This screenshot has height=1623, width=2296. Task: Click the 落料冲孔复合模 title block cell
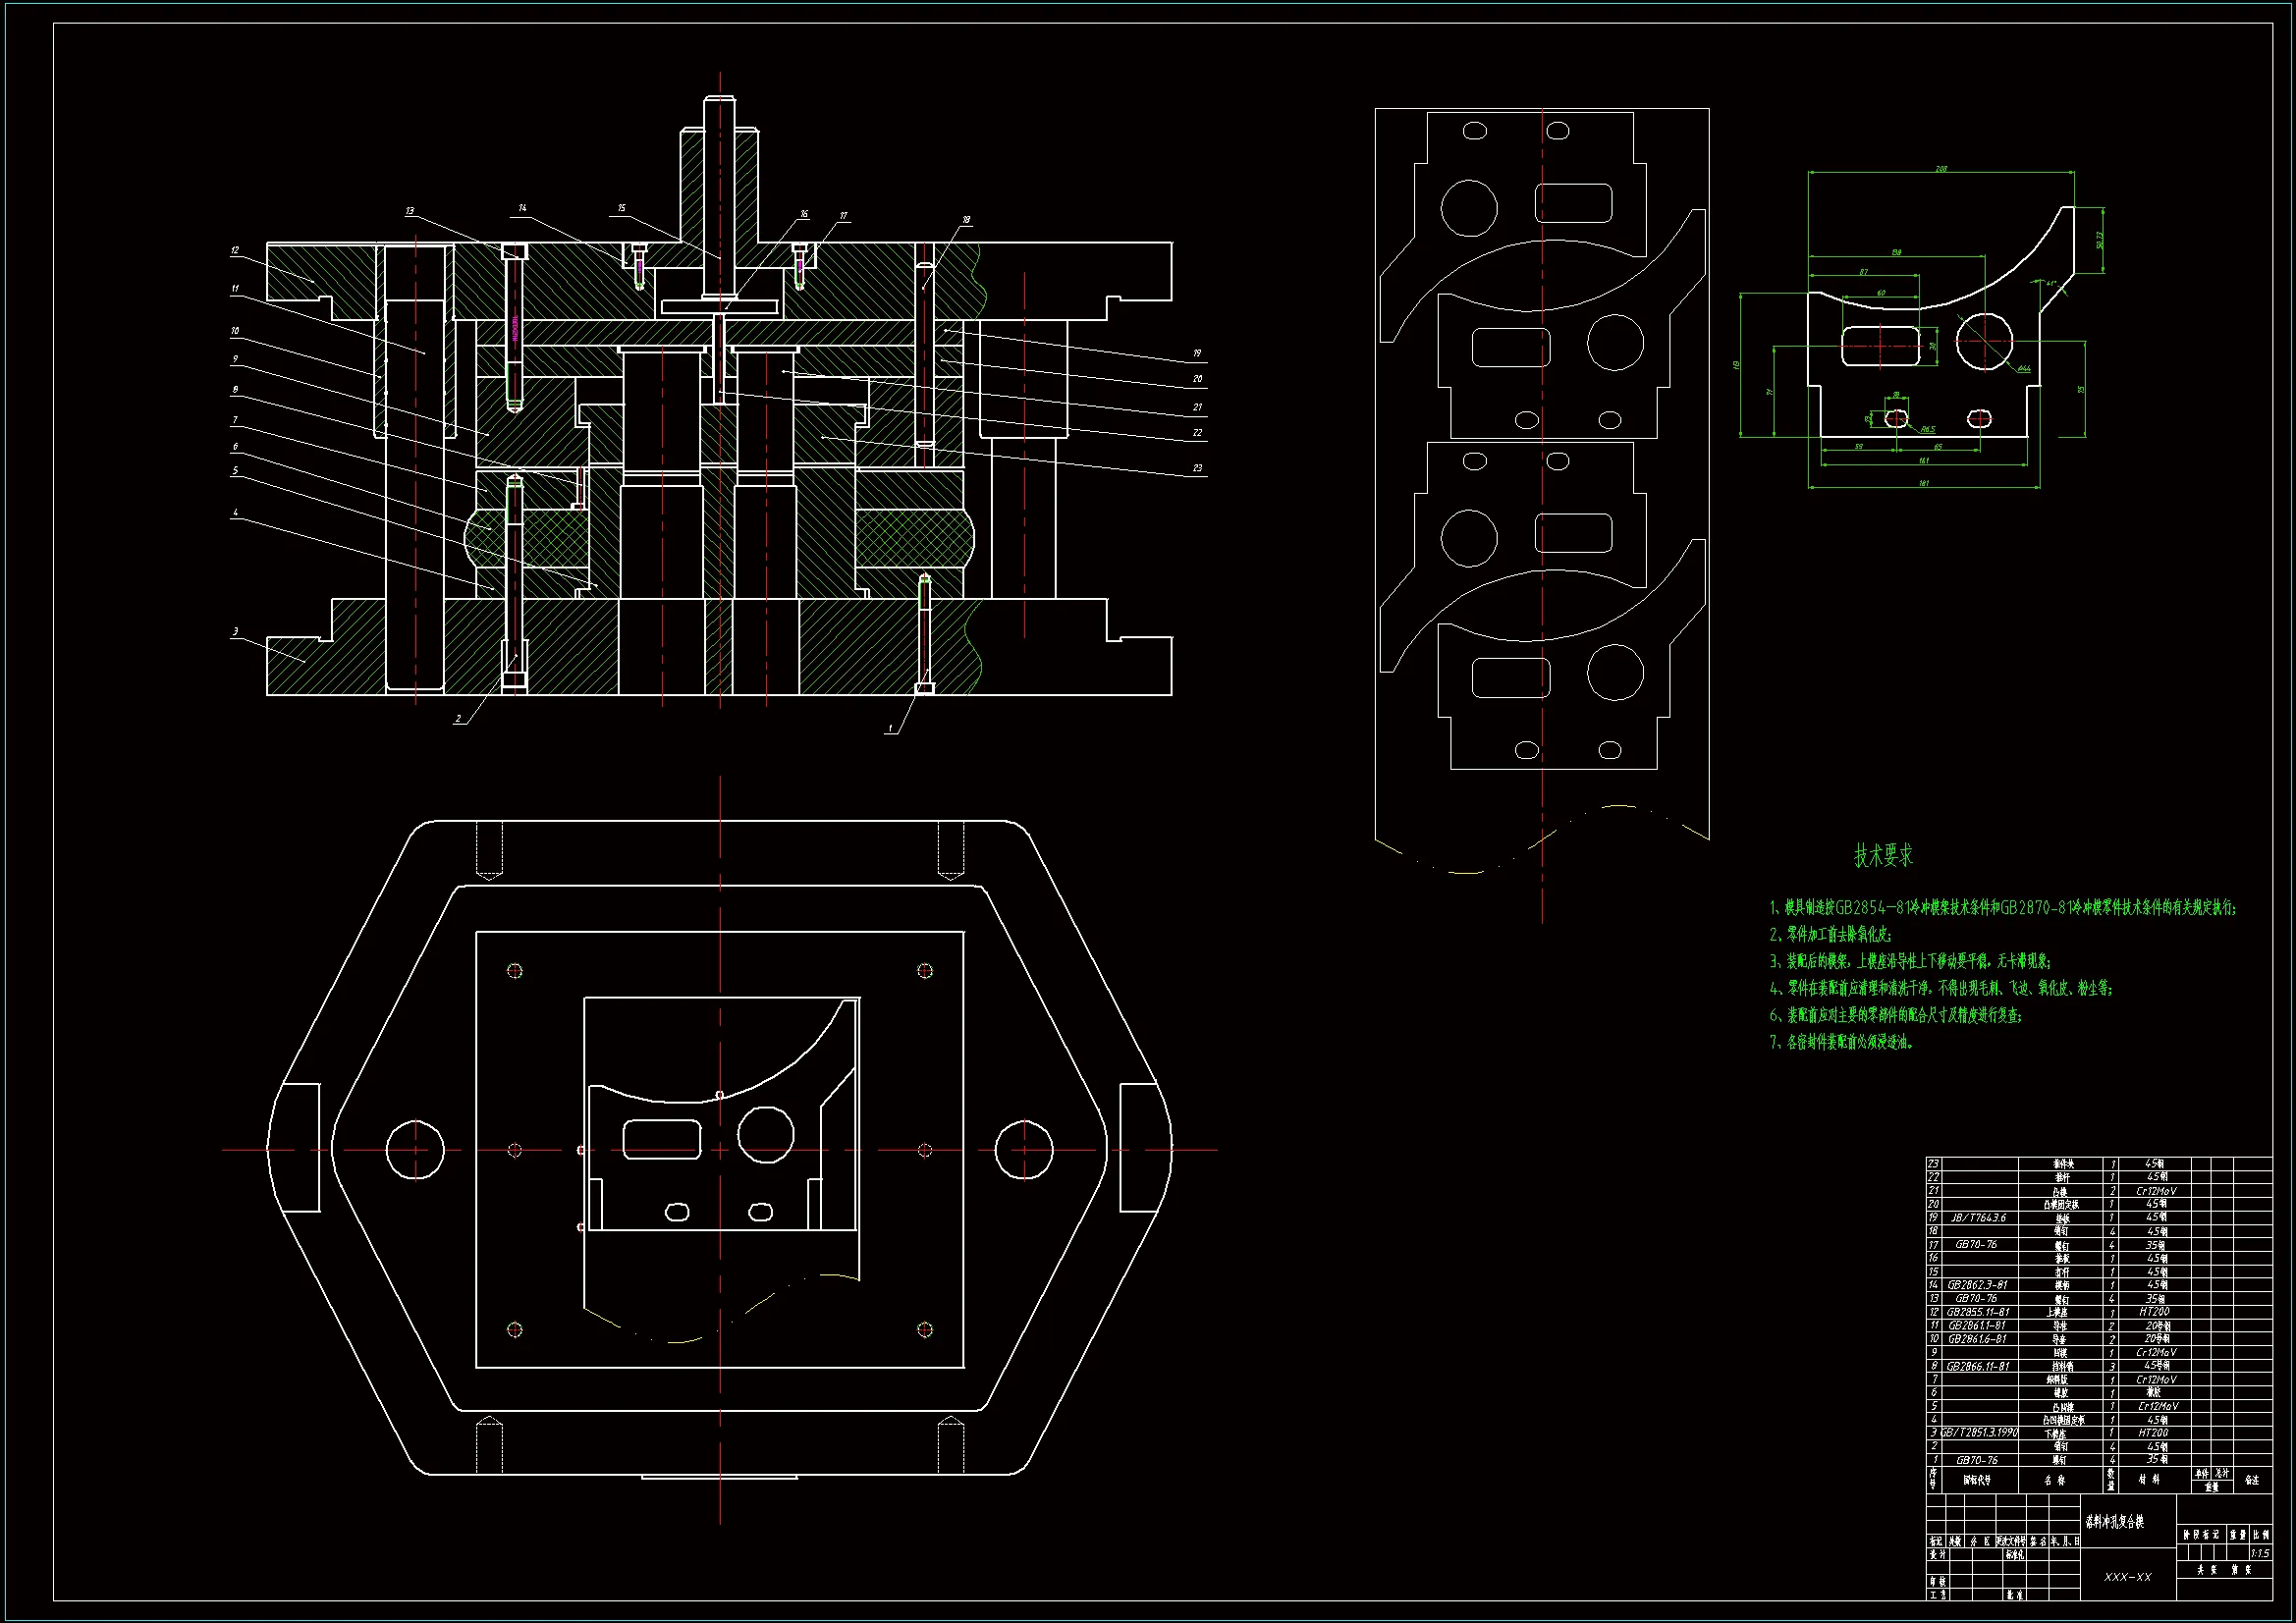pos(2114,1522)
